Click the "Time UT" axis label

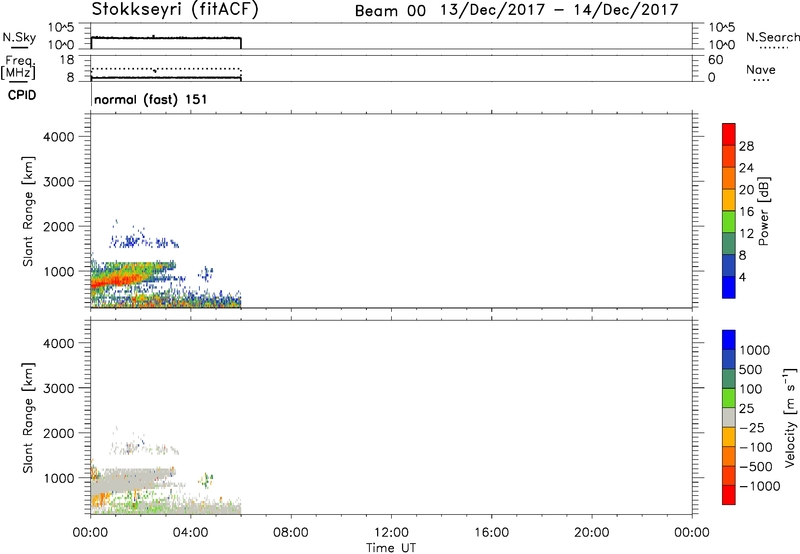point(391,548)
